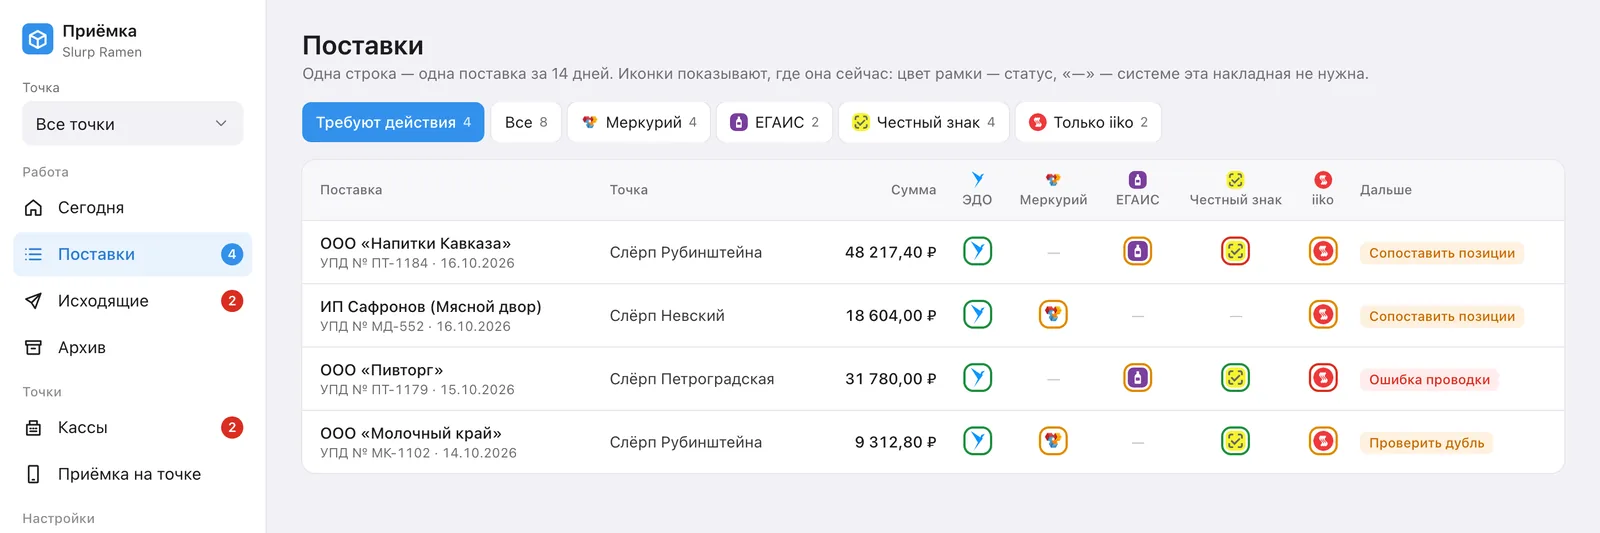
Task: Open delivery ООО «Пивторг»
Action: pyautogui.click(x=381, y=369)
